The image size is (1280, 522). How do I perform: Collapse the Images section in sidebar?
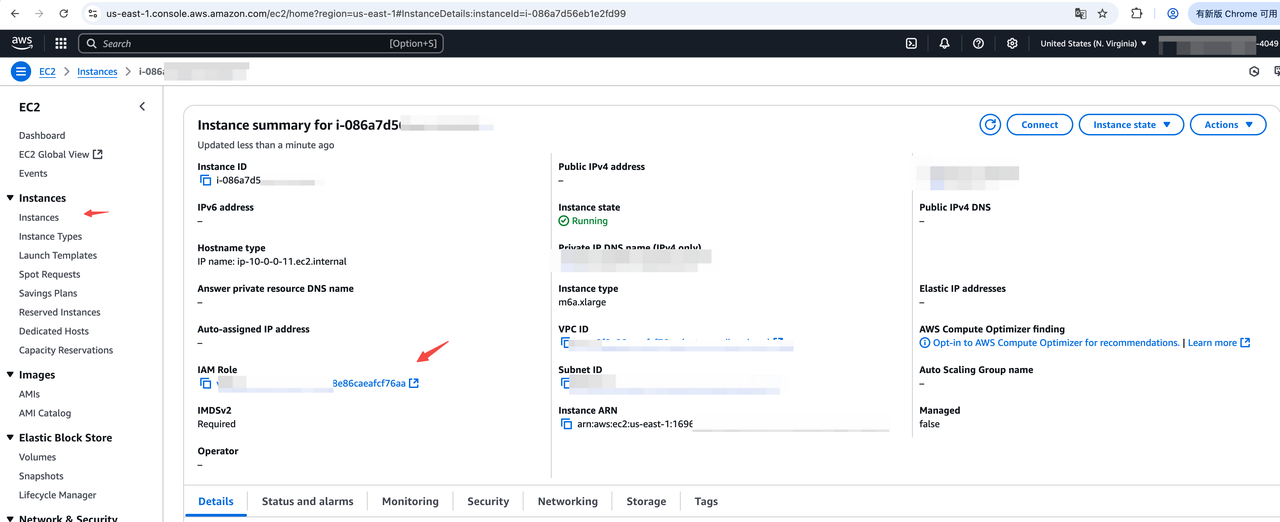click(x=10, y=375)
